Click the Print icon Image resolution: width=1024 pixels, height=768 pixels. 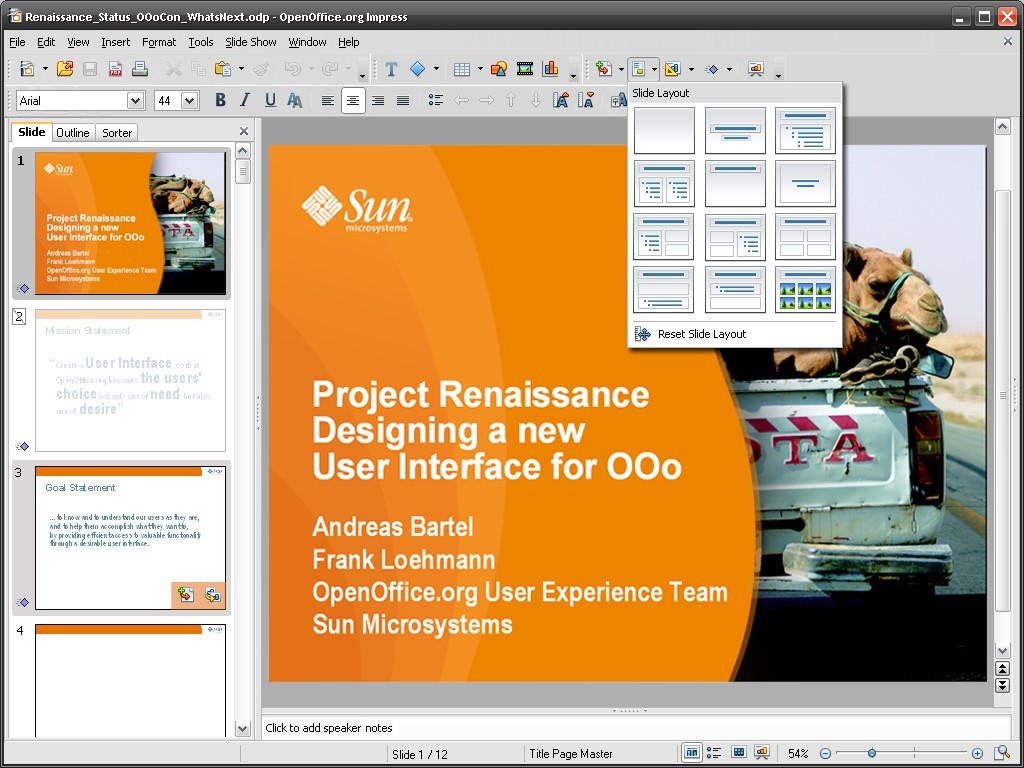[x=140, y=69]
